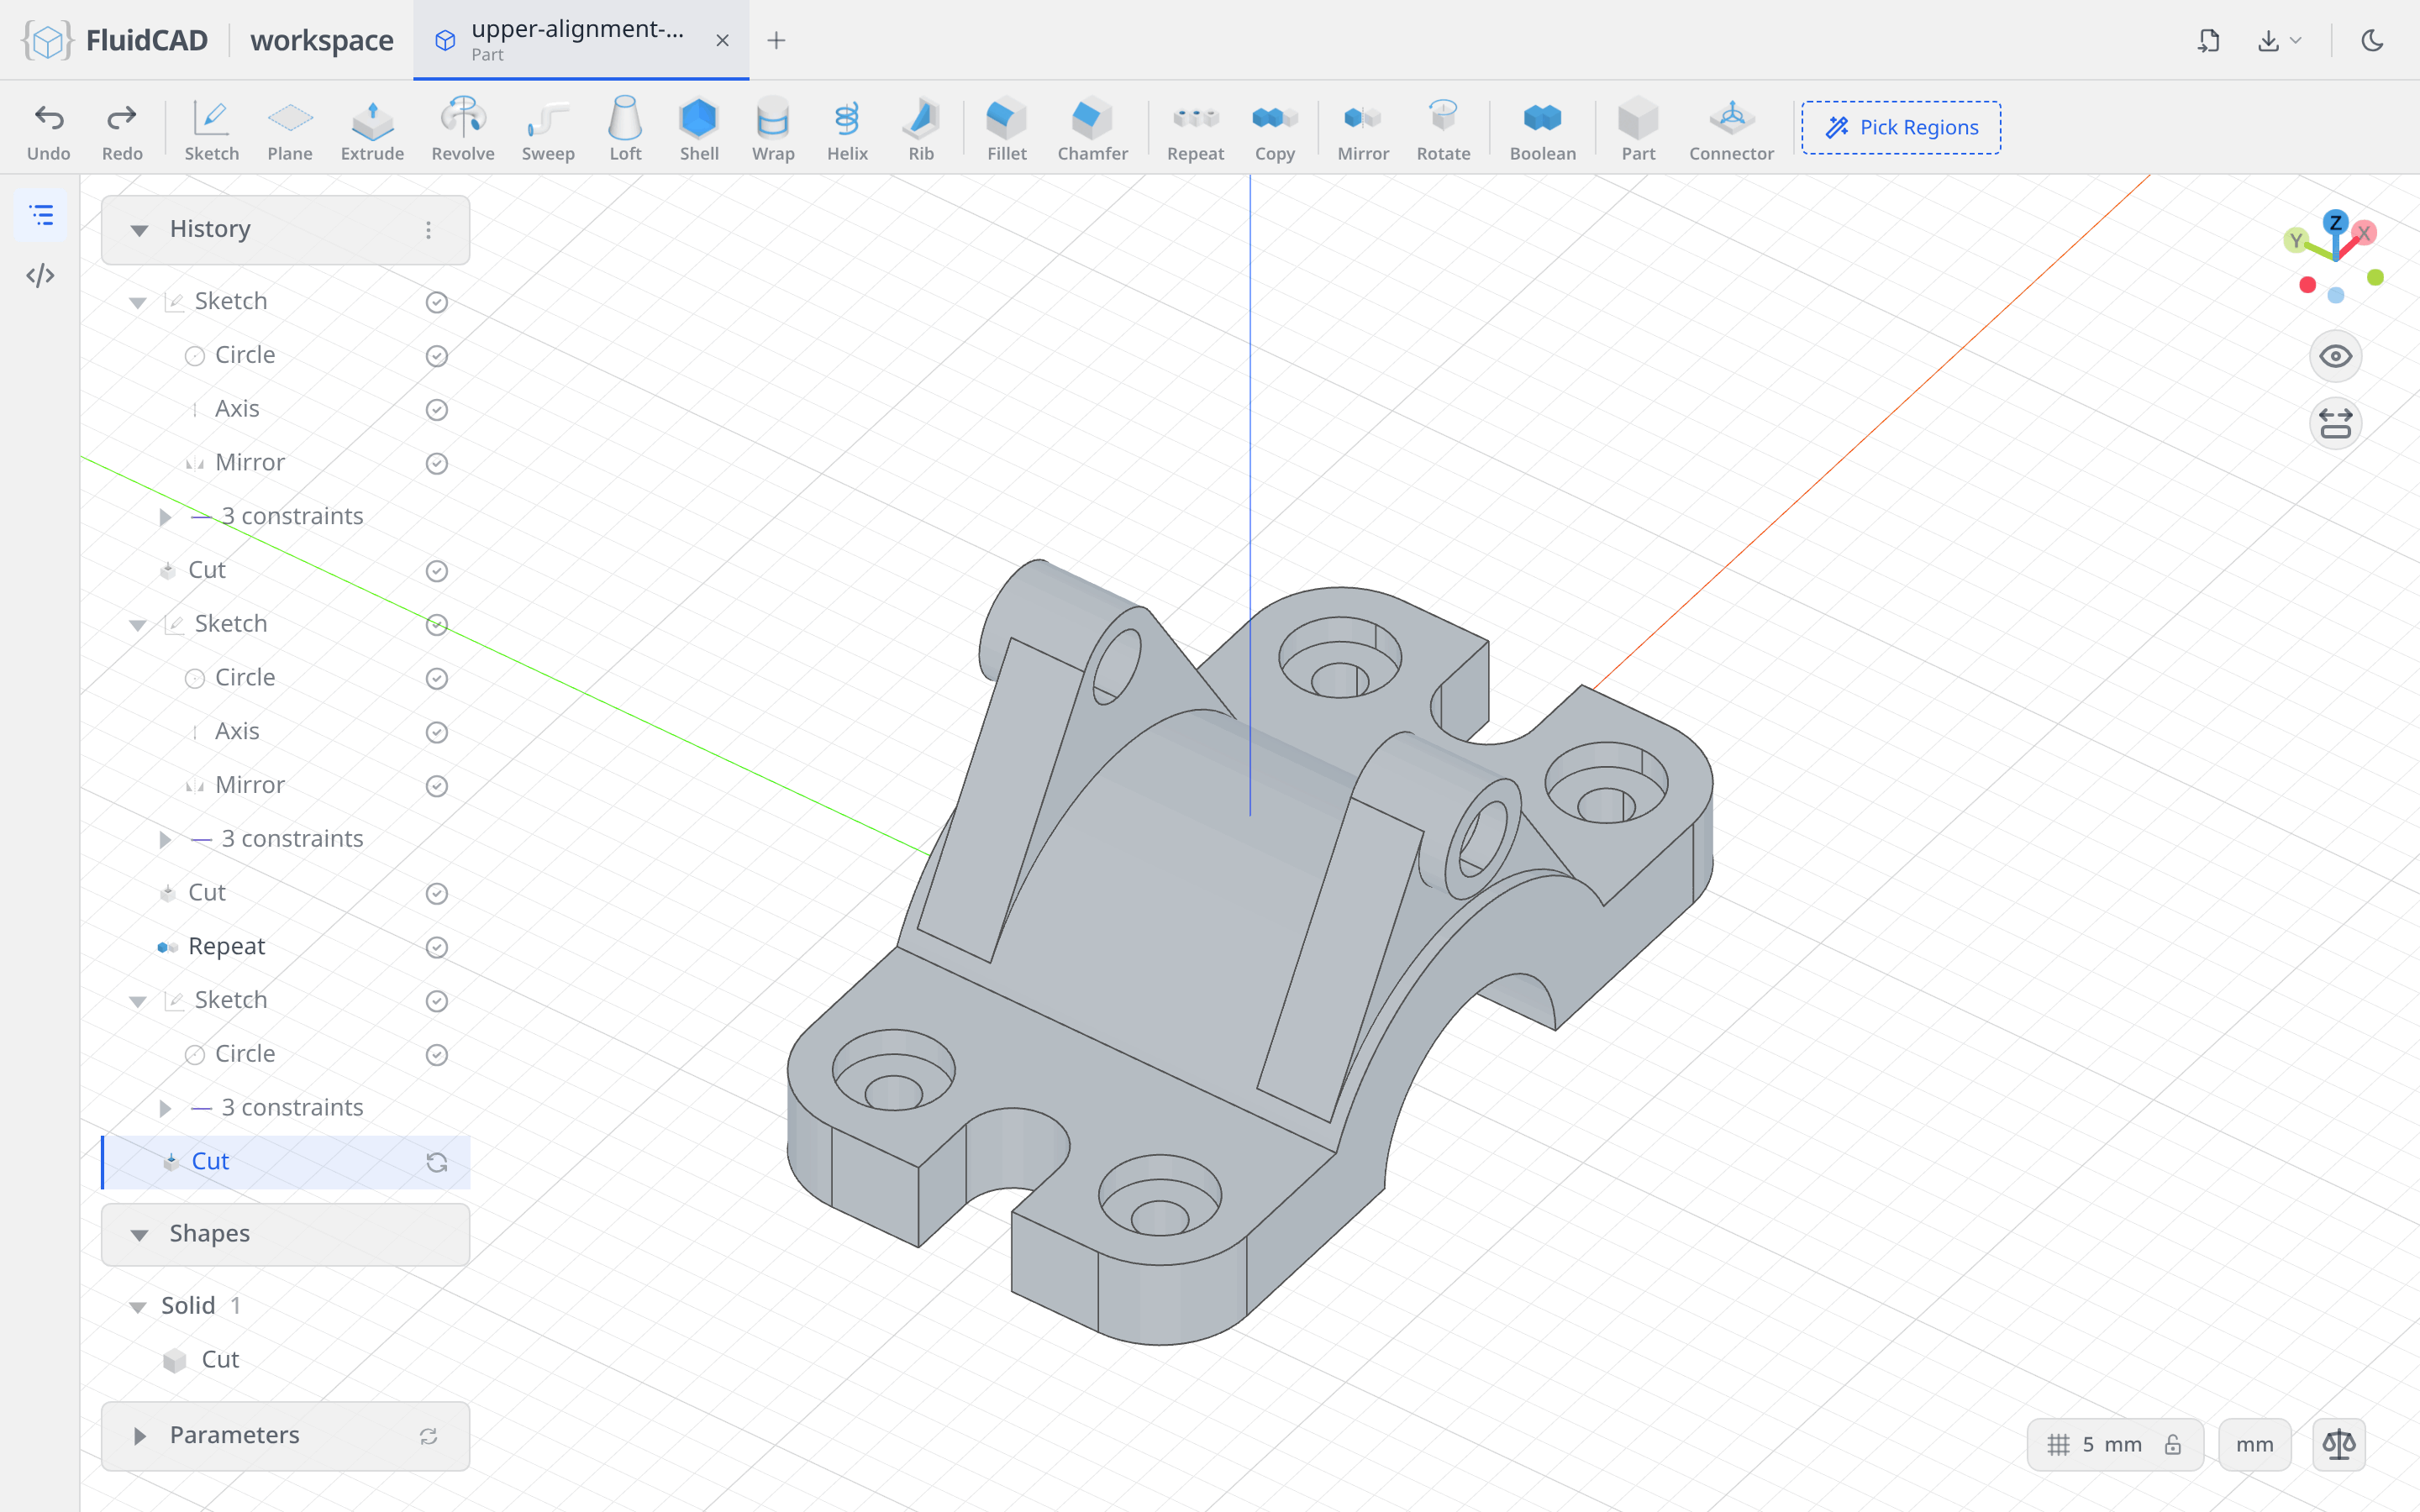The height and width of the screenshot is (1512, 2420).
Task: Apply the Chamfer tool
Action: coord(1092,129)
